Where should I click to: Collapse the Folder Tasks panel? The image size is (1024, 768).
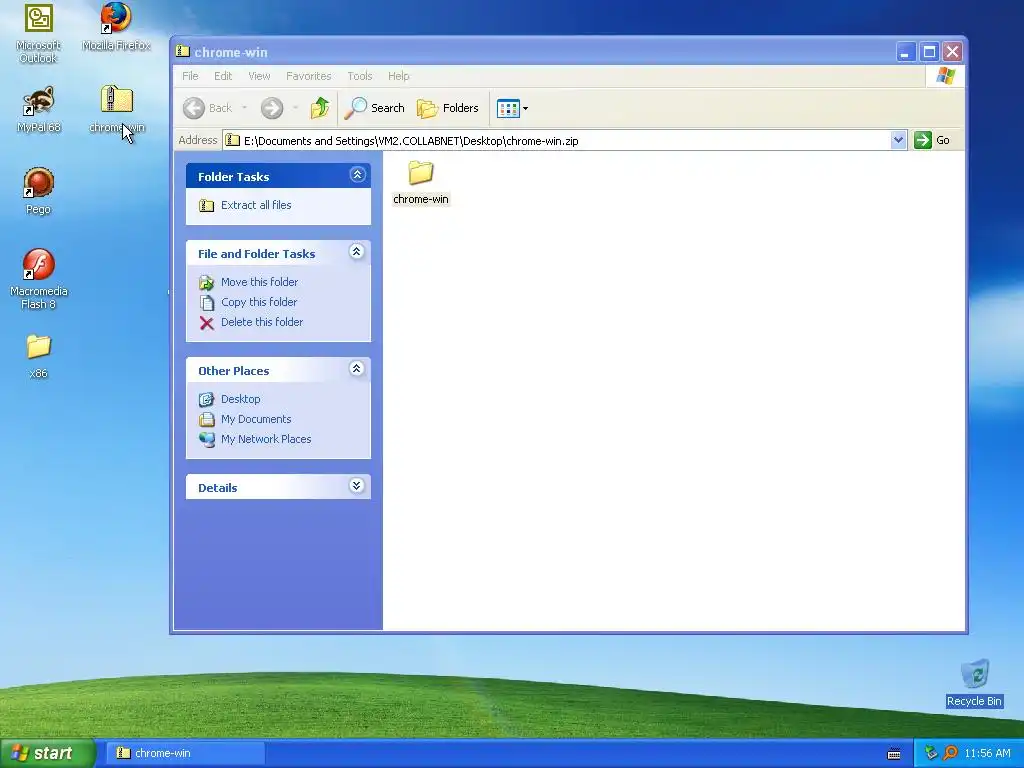(x=357, y=174)
